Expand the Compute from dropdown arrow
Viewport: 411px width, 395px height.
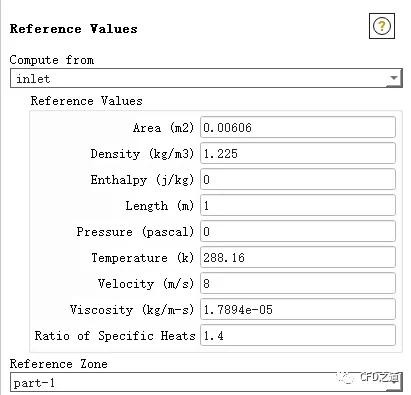[x=394, y=78]
